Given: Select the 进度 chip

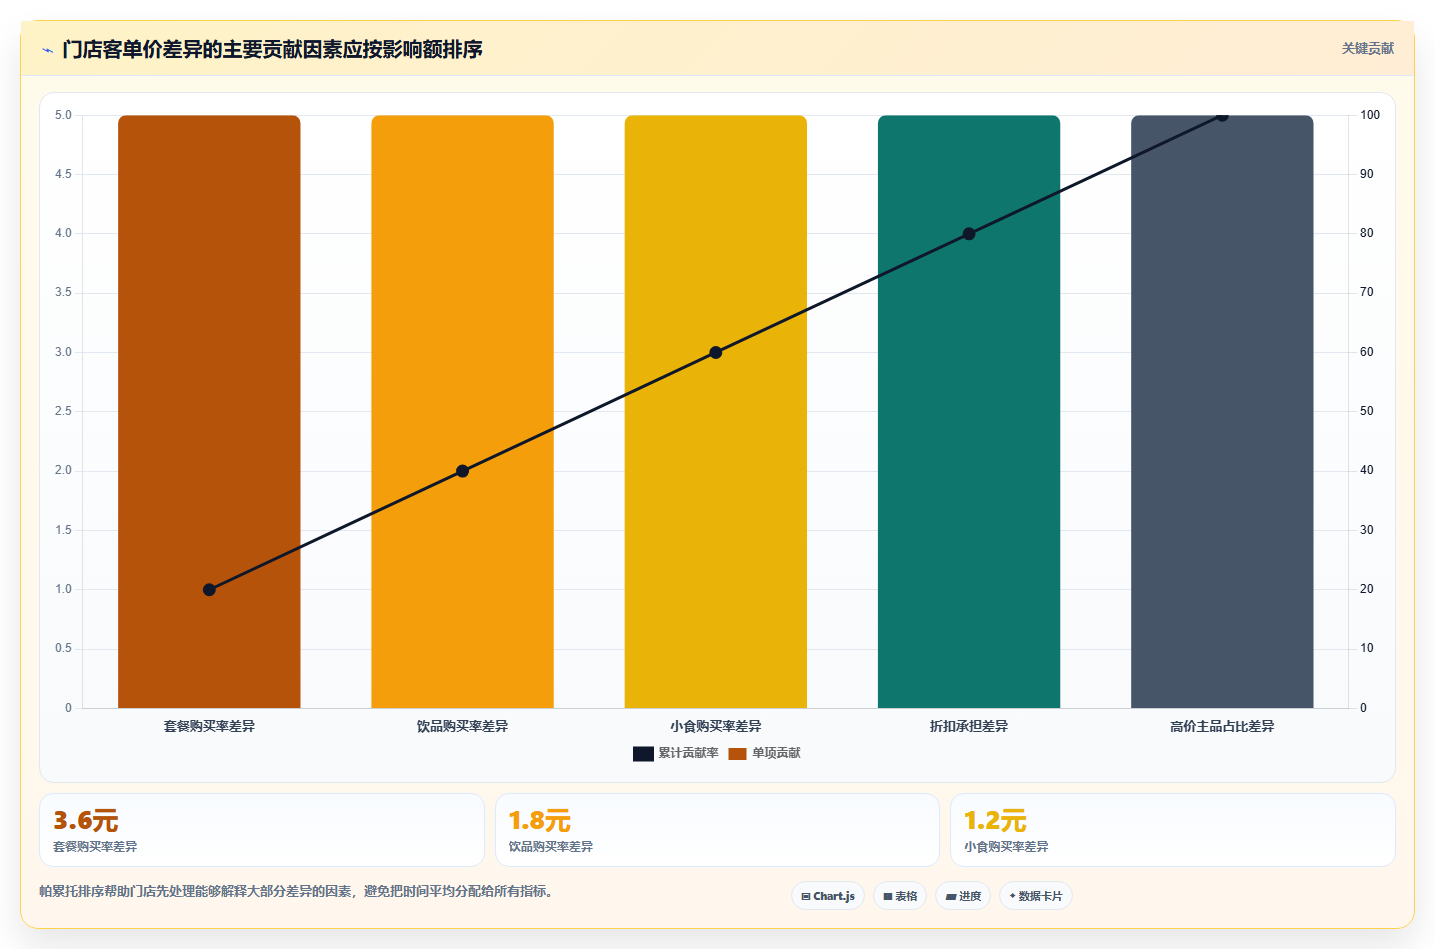Looking at the screenshot, I should pos(963,896).
